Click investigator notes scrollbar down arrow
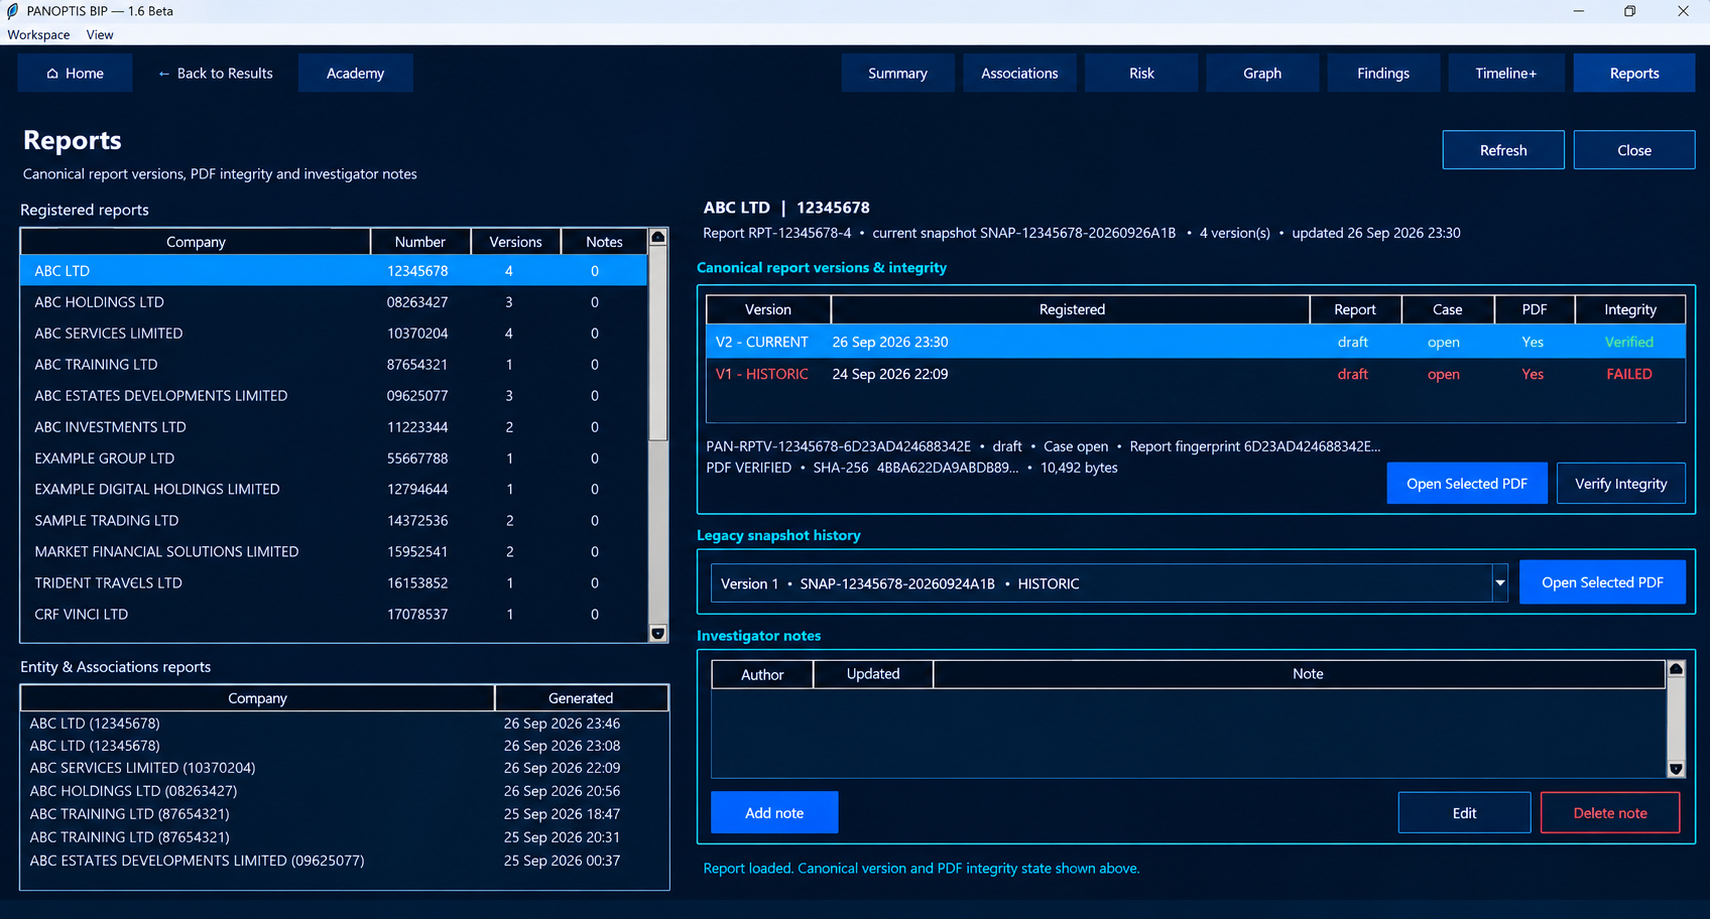The width and height of the screenshot is (1710, 919). [1676, 769]
